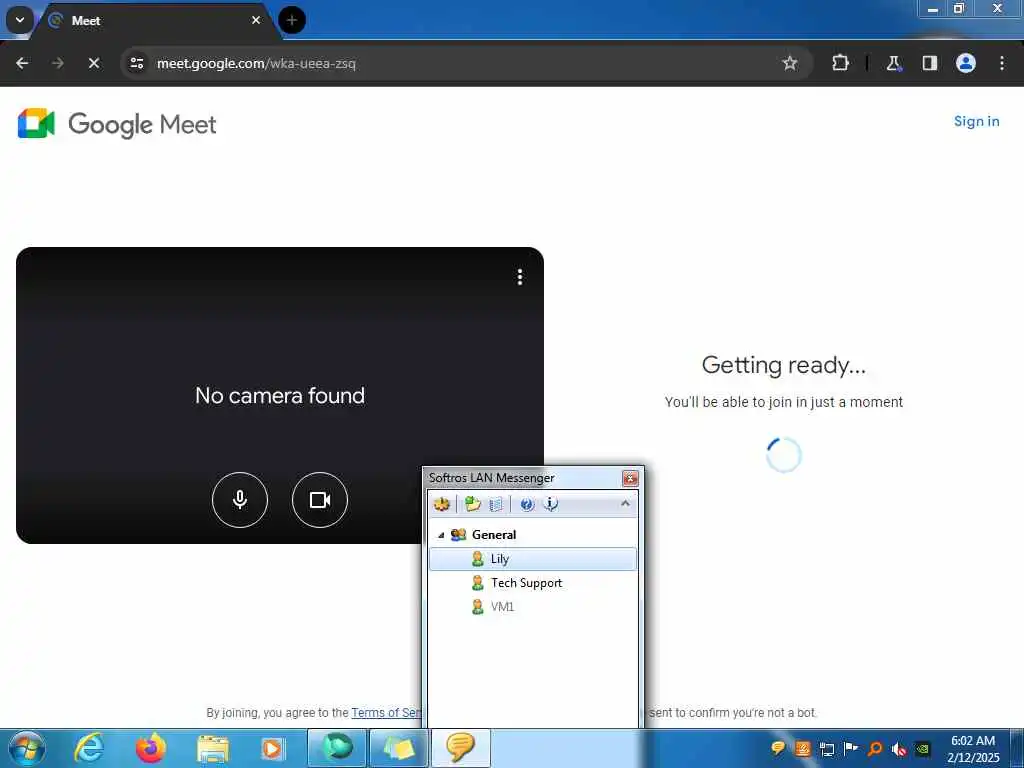Open the Terms of Service link
Screen dimensions: 1024x768
coord(387,712)
